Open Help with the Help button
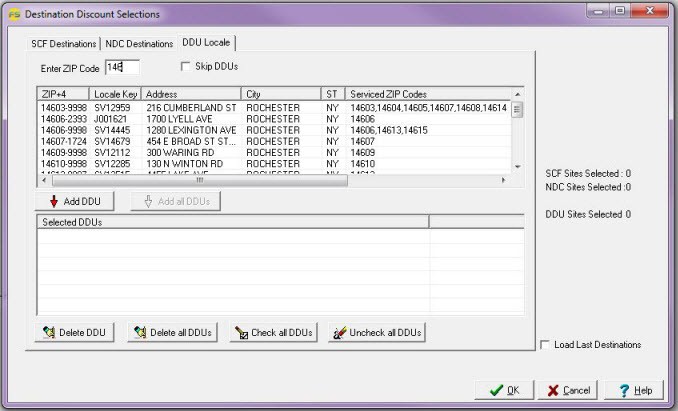This screenshot has width=678, height=411. tap(634, 390)
